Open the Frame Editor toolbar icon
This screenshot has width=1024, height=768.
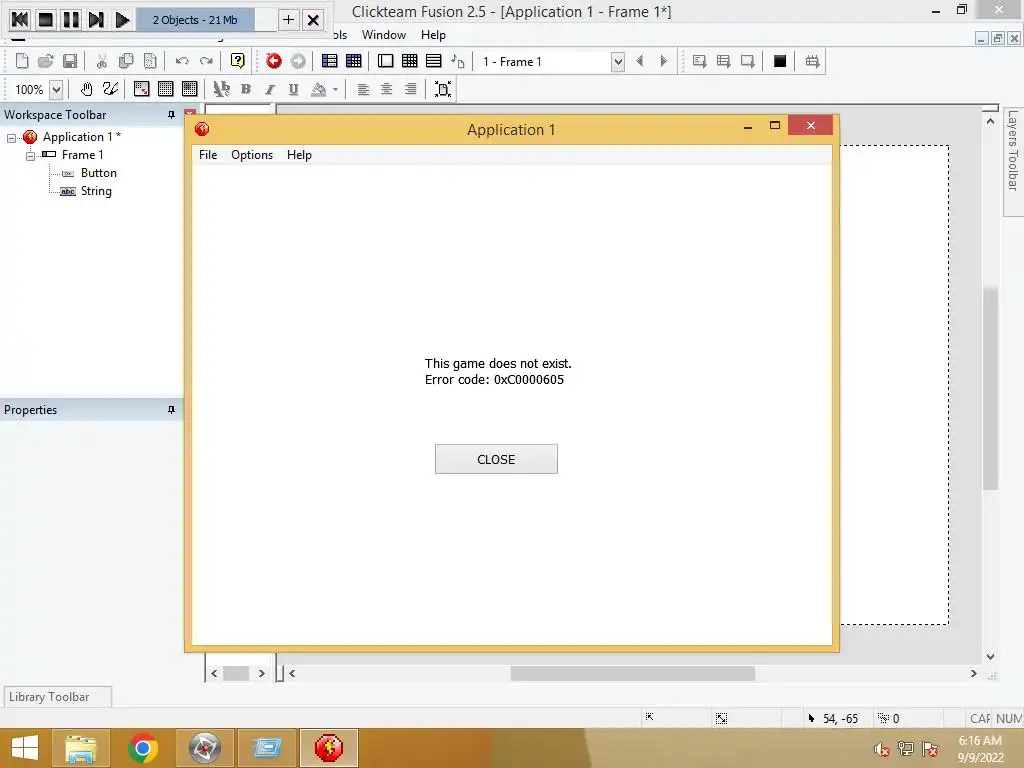point(385,61)
